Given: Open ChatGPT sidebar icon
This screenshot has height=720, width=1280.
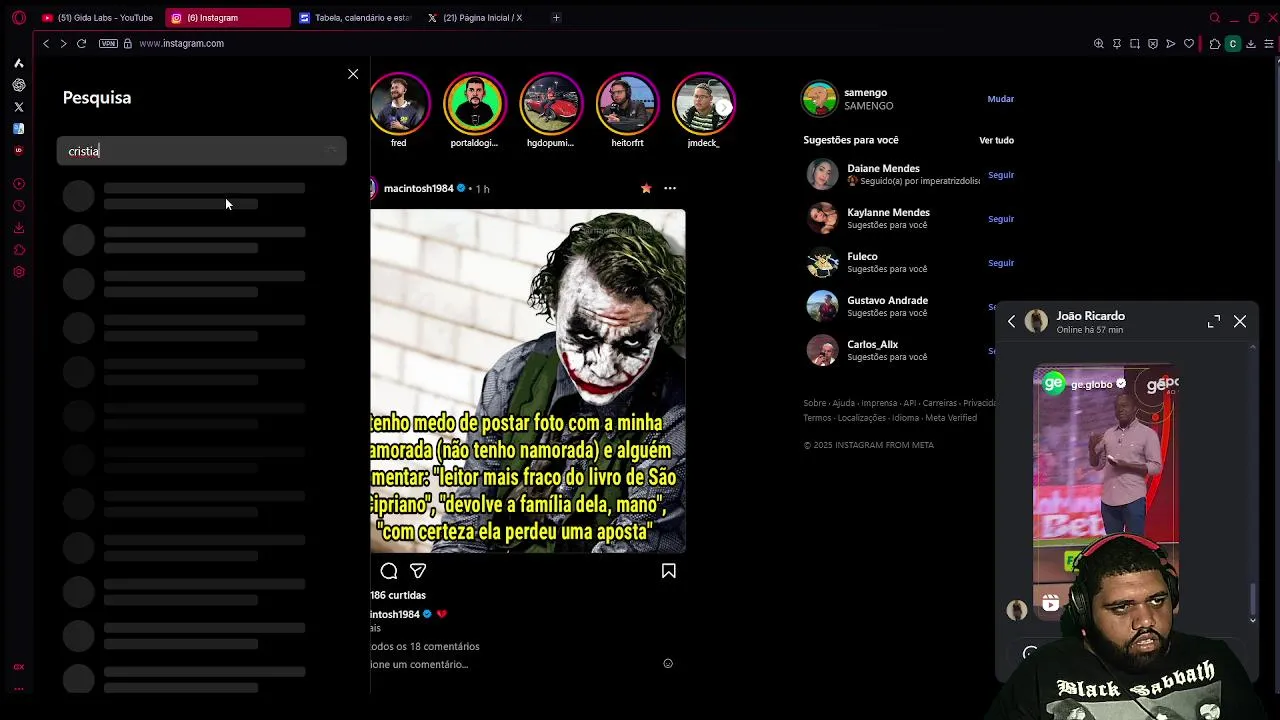Looking at the screenshot, I should click(18, 85).
